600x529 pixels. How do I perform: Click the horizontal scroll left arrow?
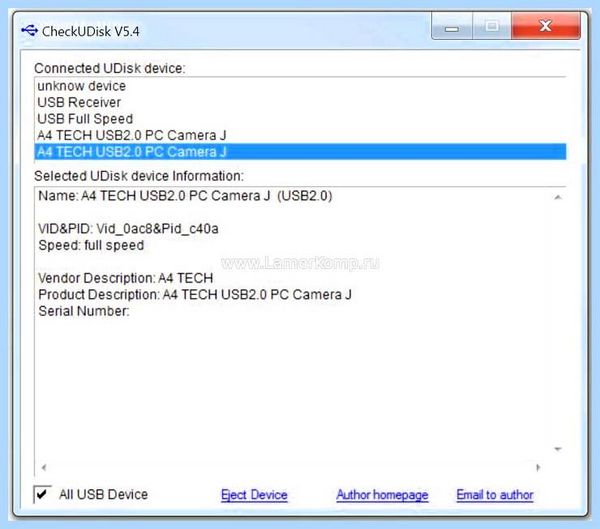point(44,467)
